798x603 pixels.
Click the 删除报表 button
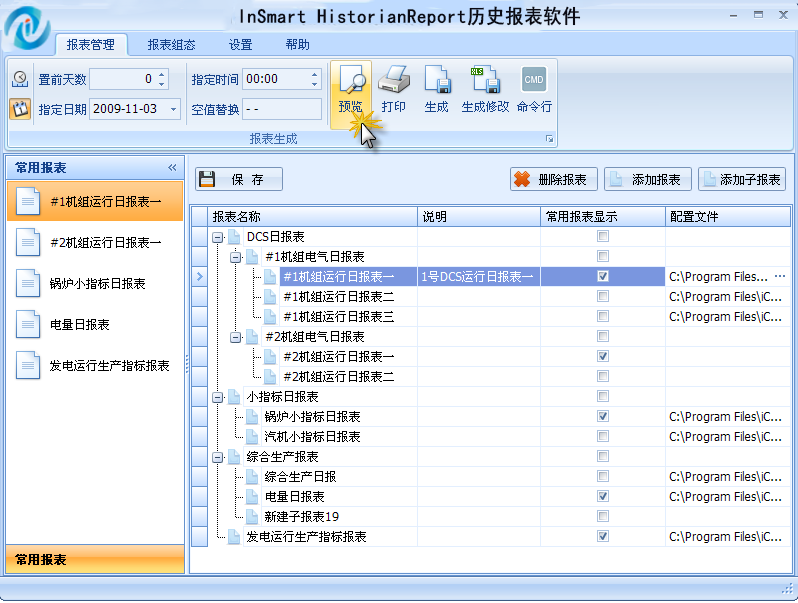point(554,179)
